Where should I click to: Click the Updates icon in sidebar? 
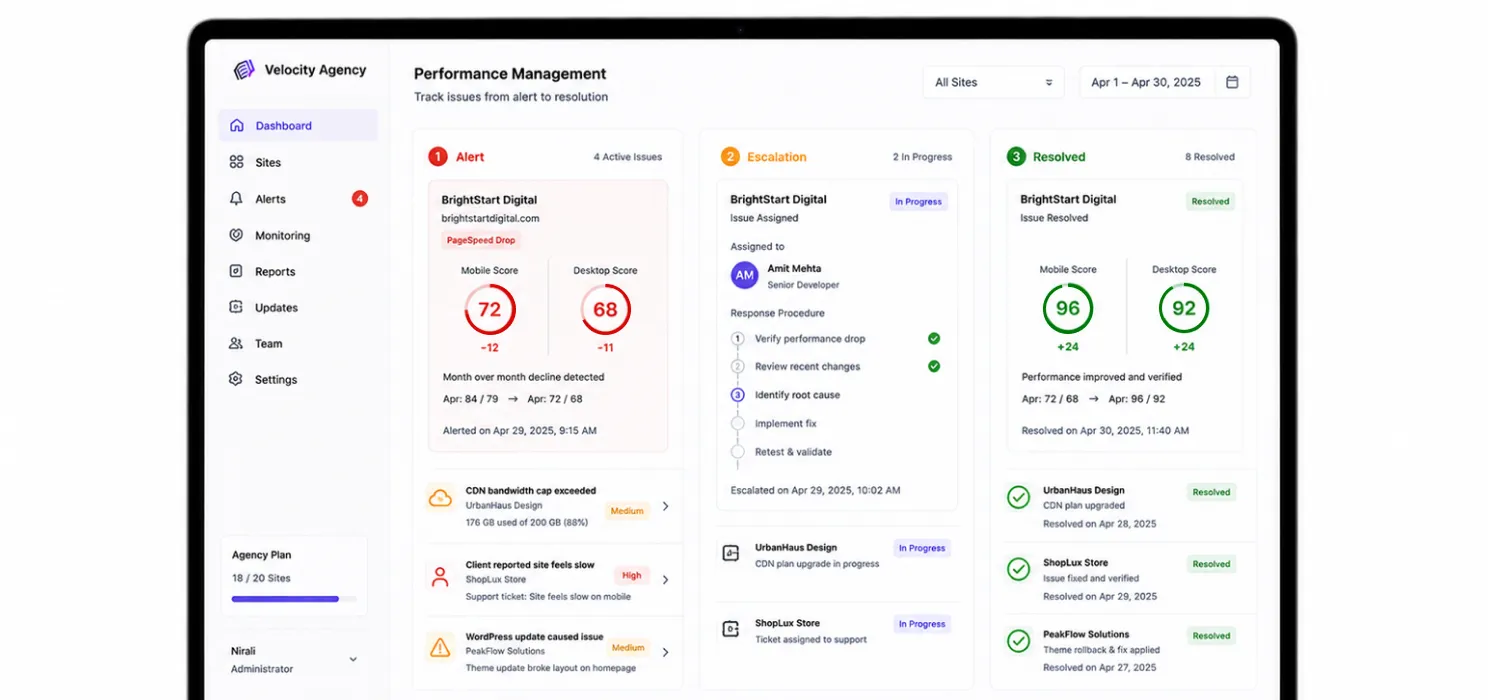coord(236,307)
